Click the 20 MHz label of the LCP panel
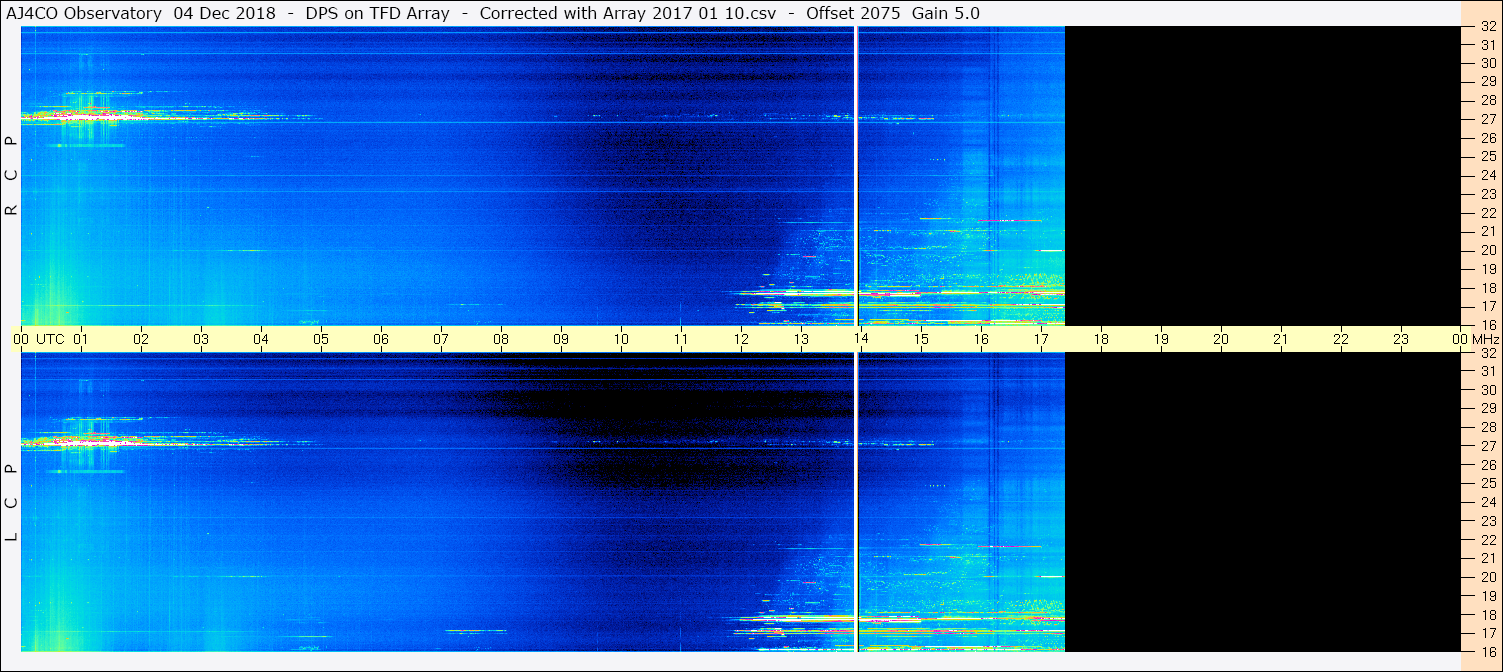 (x=1488, y=577)
